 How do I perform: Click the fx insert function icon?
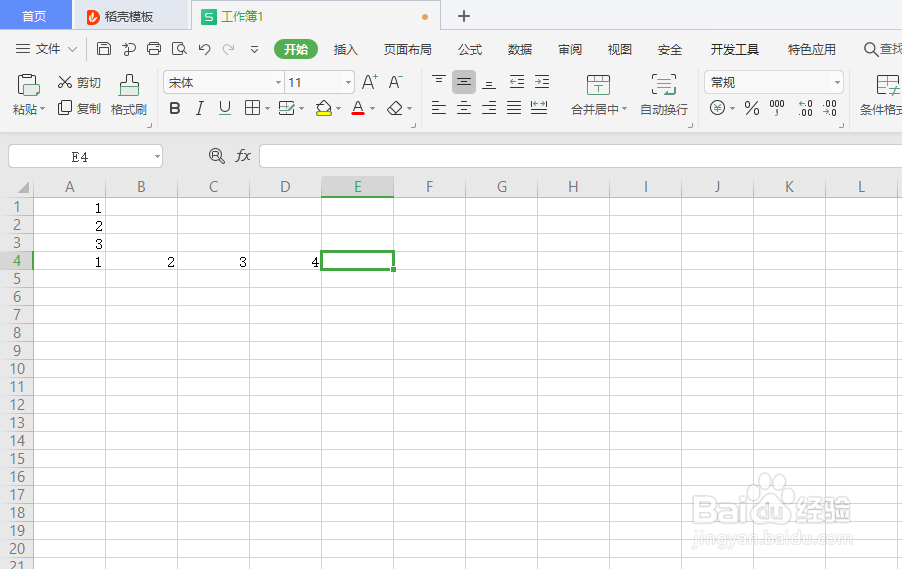[243, 156]
